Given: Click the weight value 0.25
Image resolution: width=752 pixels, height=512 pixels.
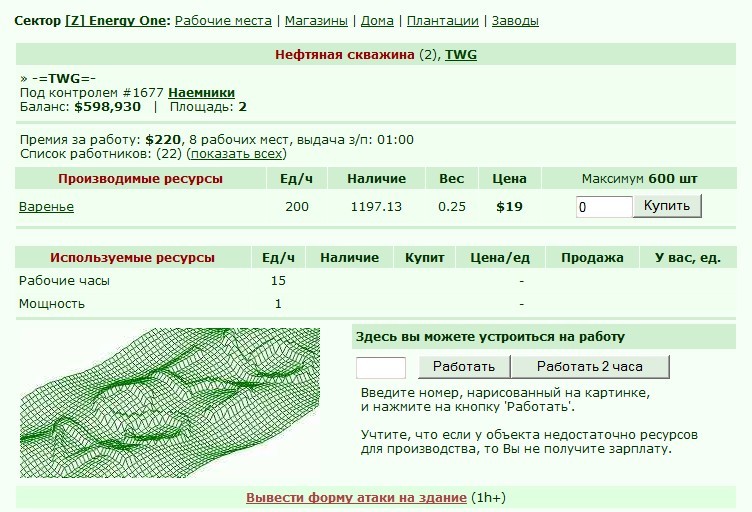Looking at the screenshot, I should coord(452,207).
